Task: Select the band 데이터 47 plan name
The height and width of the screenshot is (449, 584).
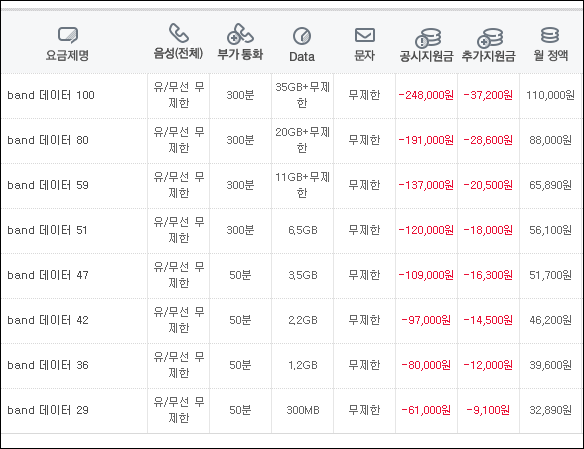Action: click(x=48, y=276)
